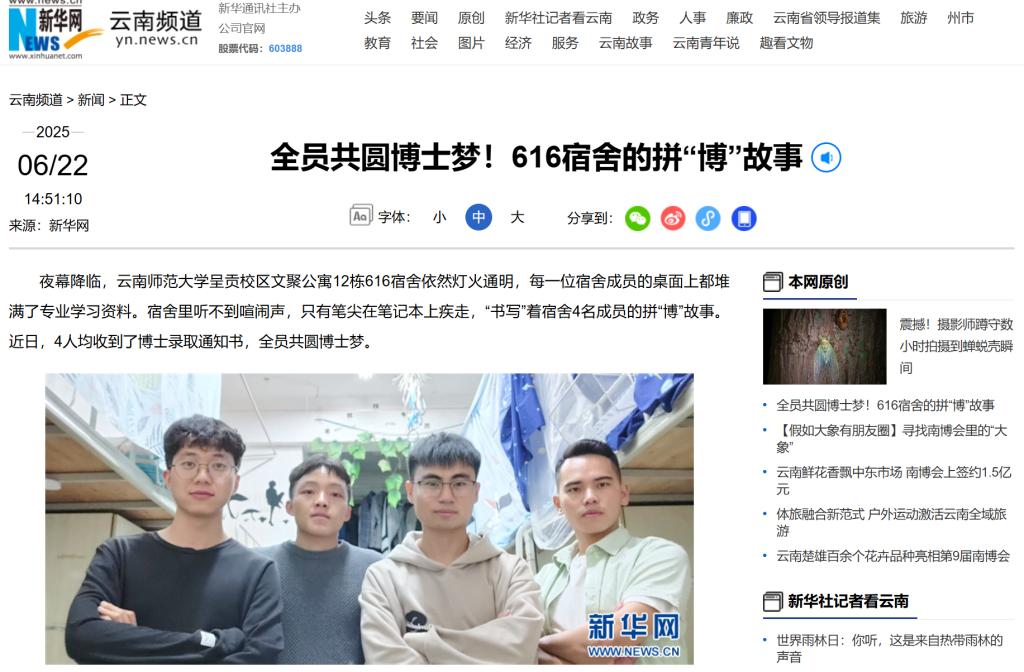
Task: Copy article link via chain icon
Action: click(708, 218)
